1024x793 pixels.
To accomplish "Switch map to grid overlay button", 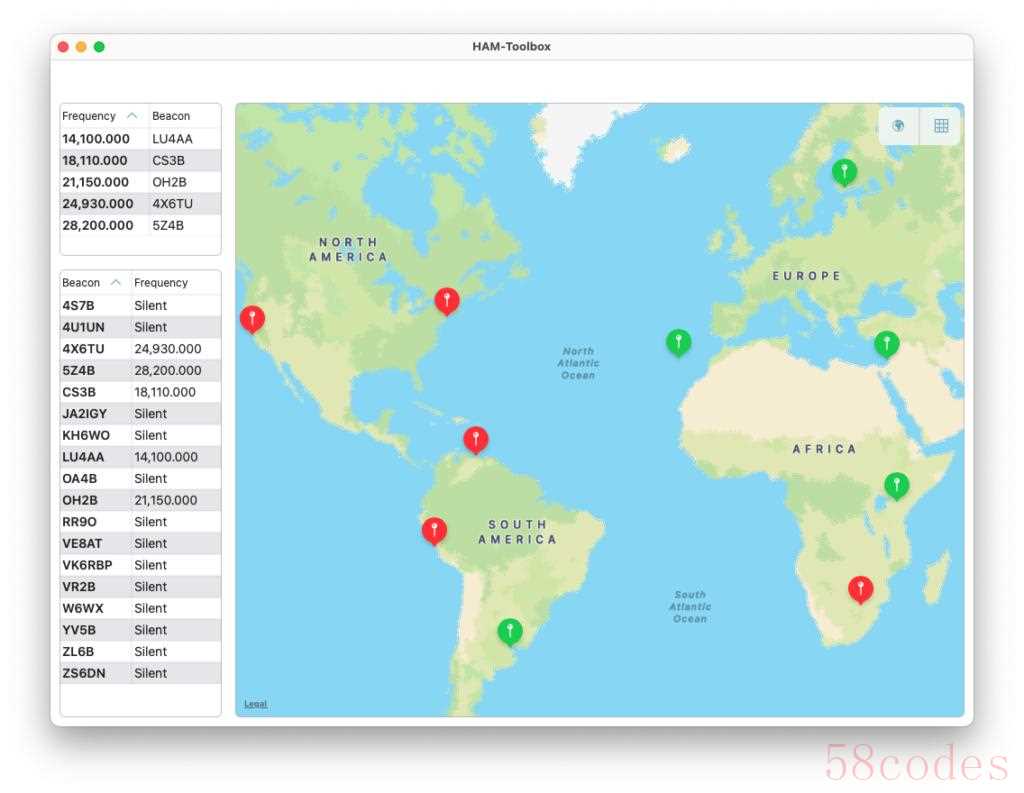I will tap(940, 125).
